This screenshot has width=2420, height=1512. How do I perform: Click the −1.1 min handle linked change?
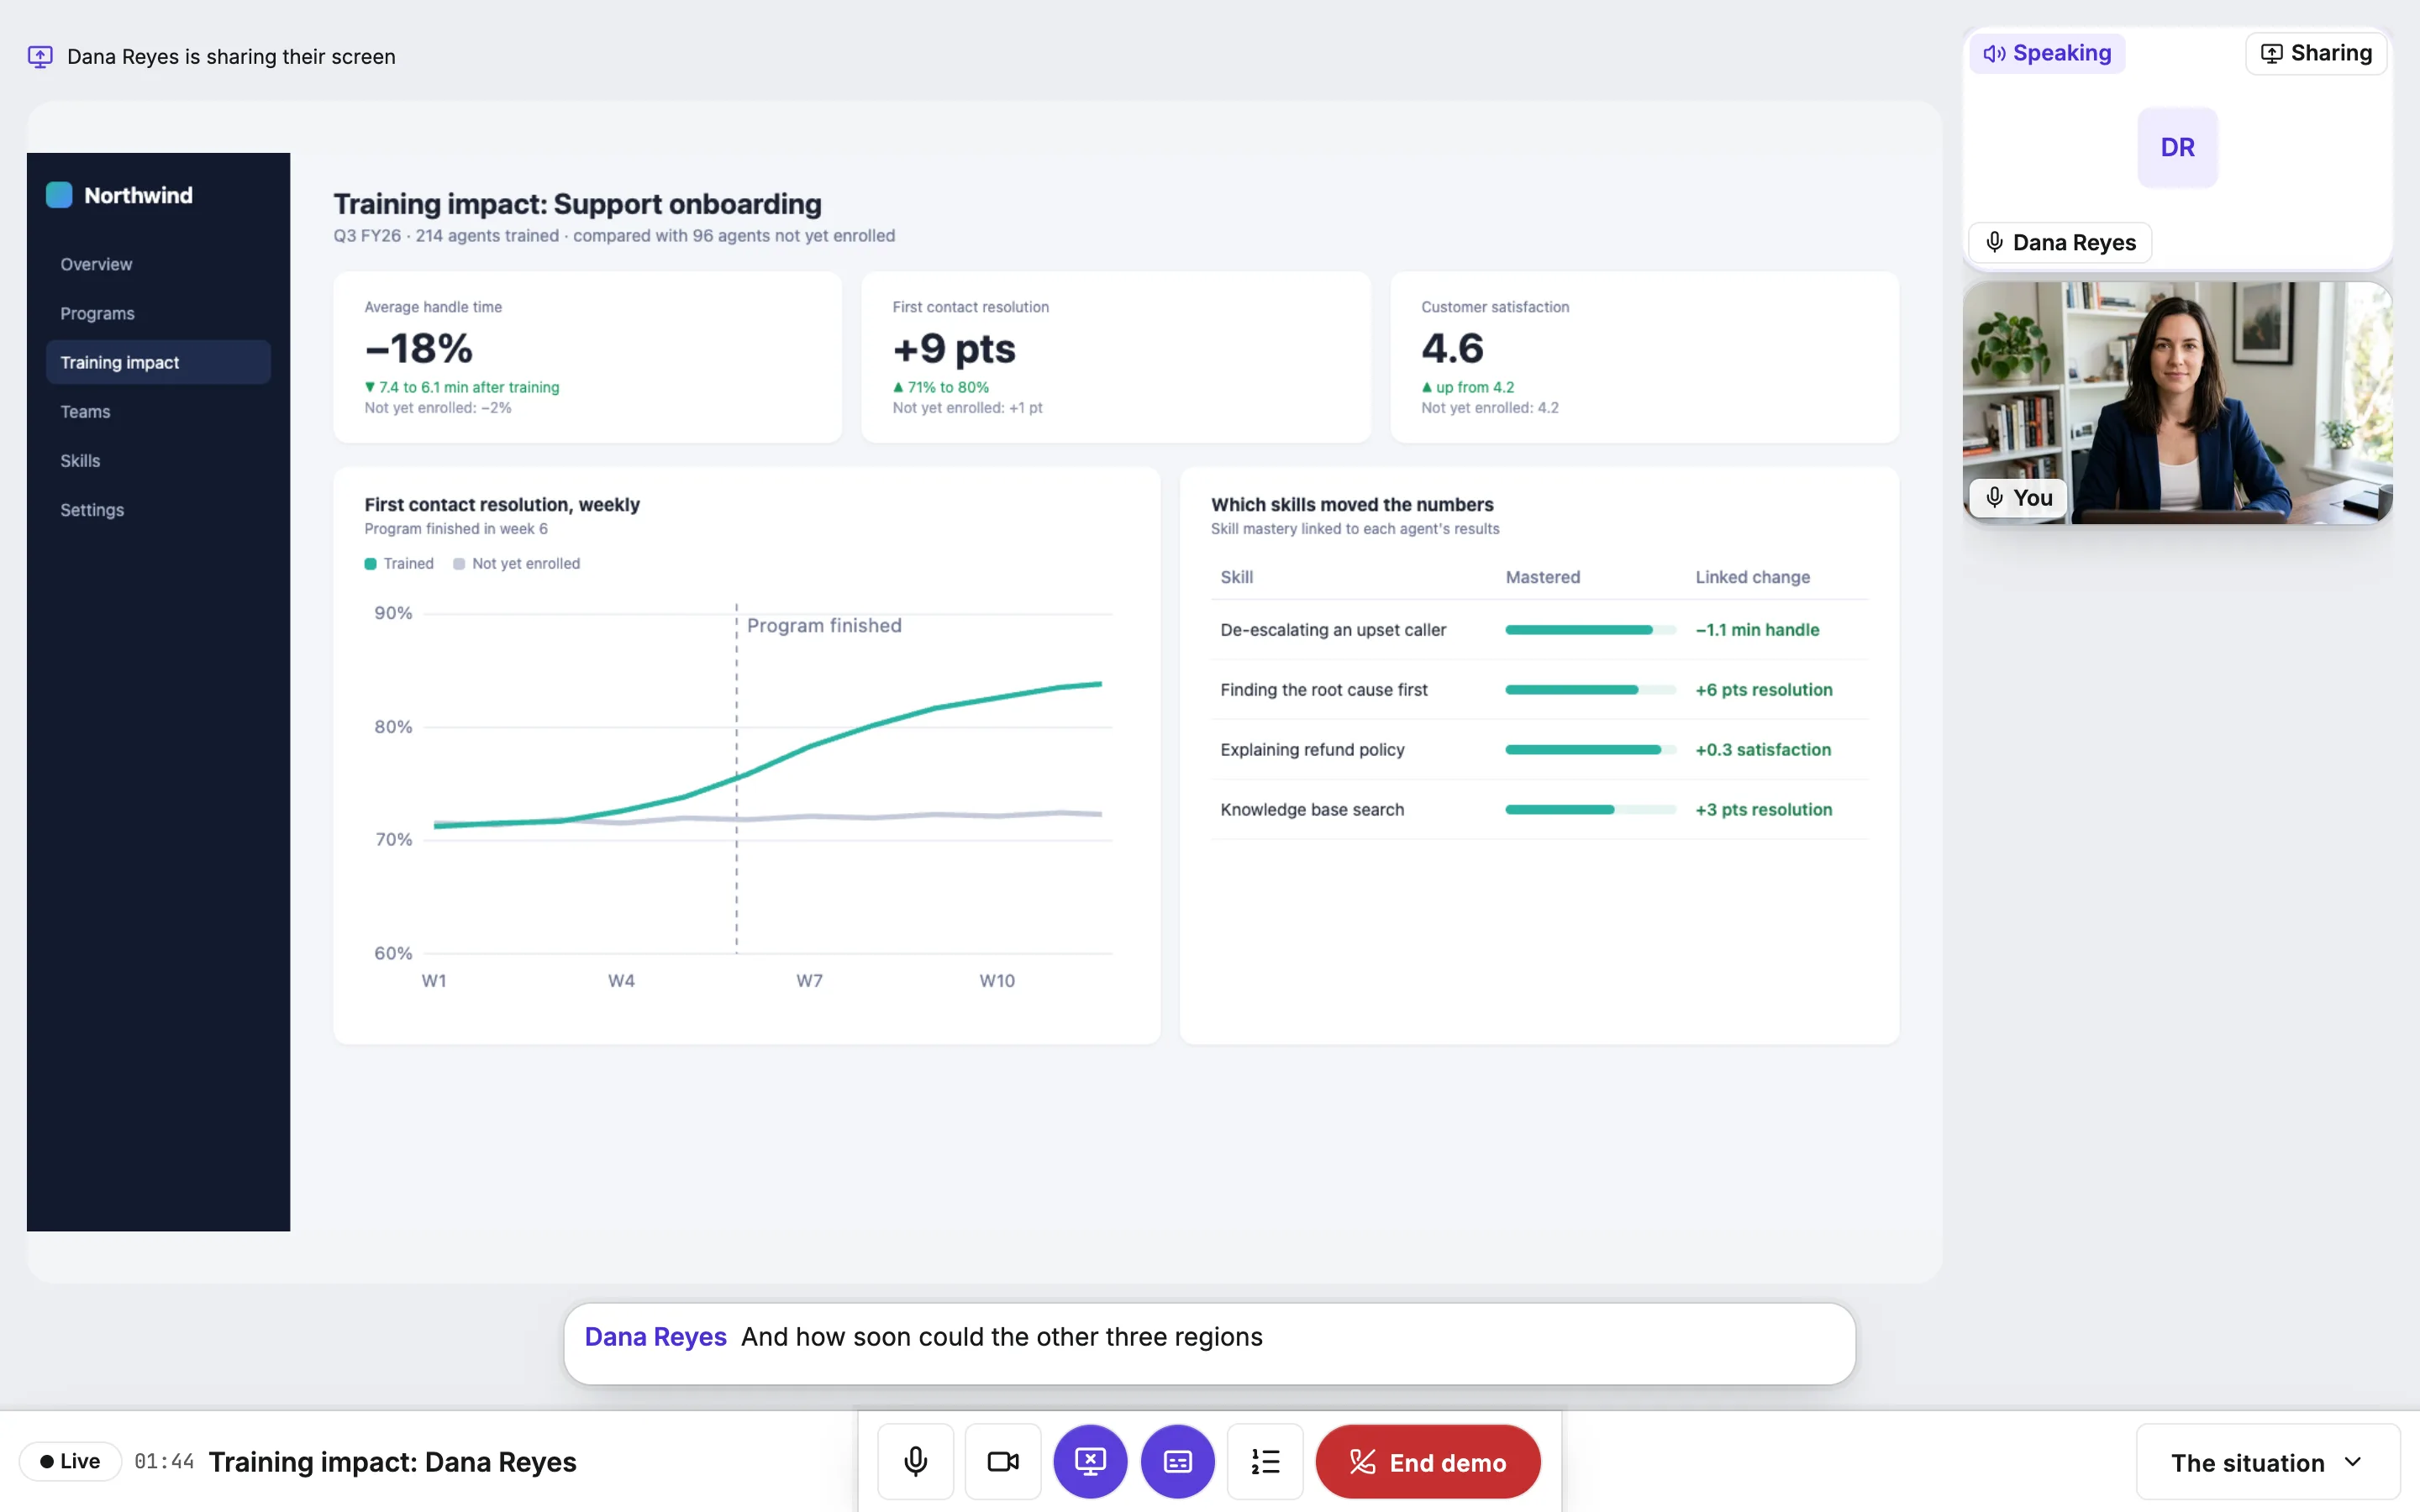point(1757,630)
